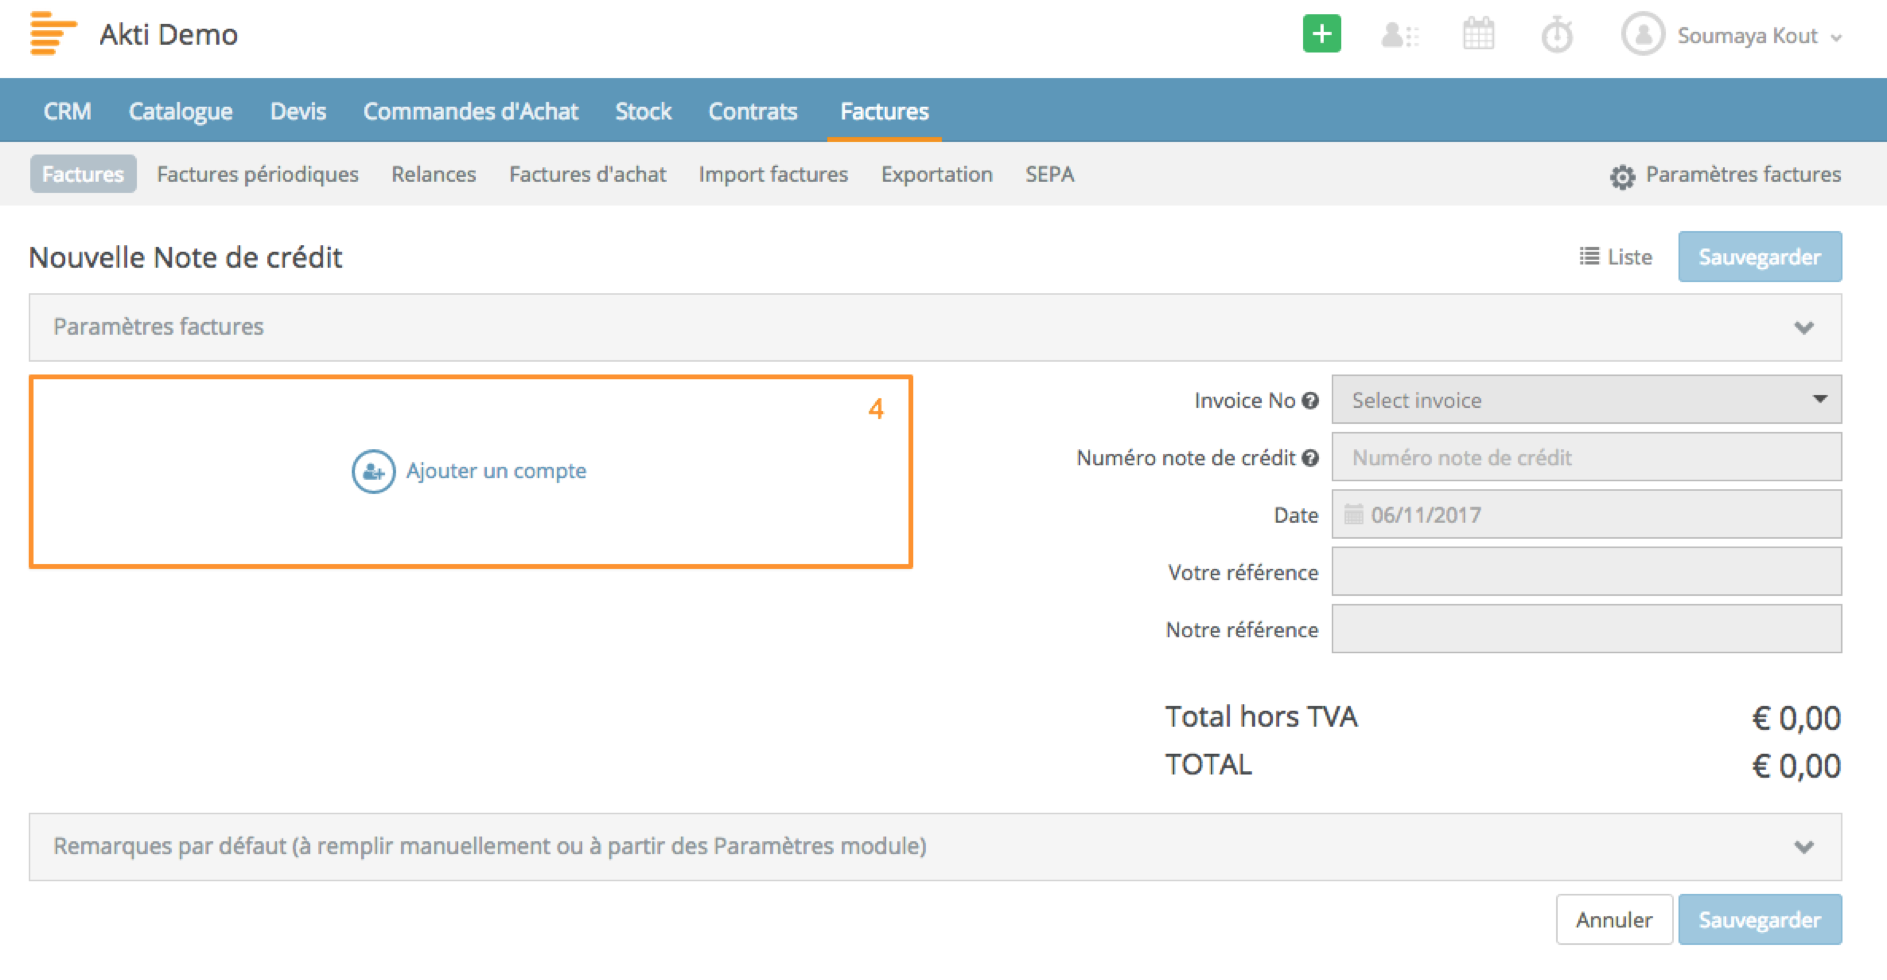Click the top Sauvegarder button
This screenshot has width=1887, height=980.
tap(1759, 257)
